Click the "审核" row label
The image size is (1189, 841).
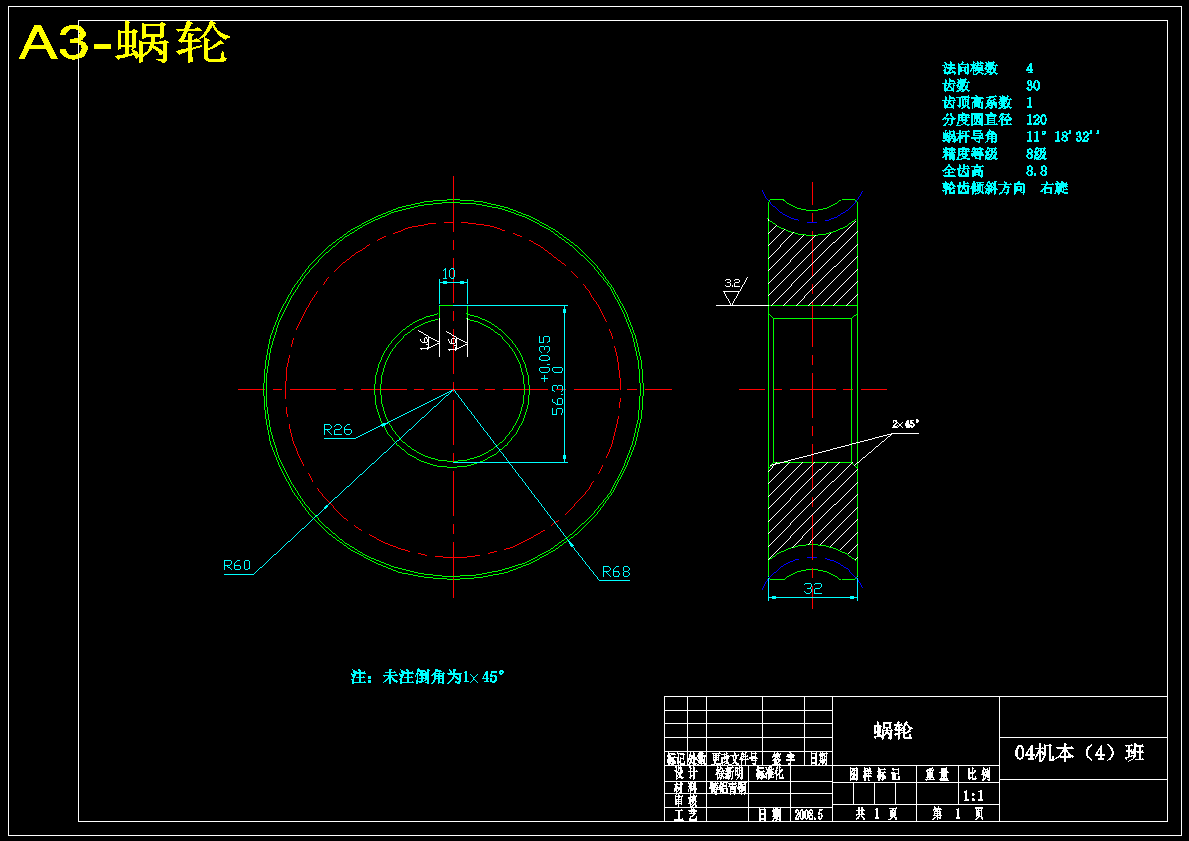point(685,800)
